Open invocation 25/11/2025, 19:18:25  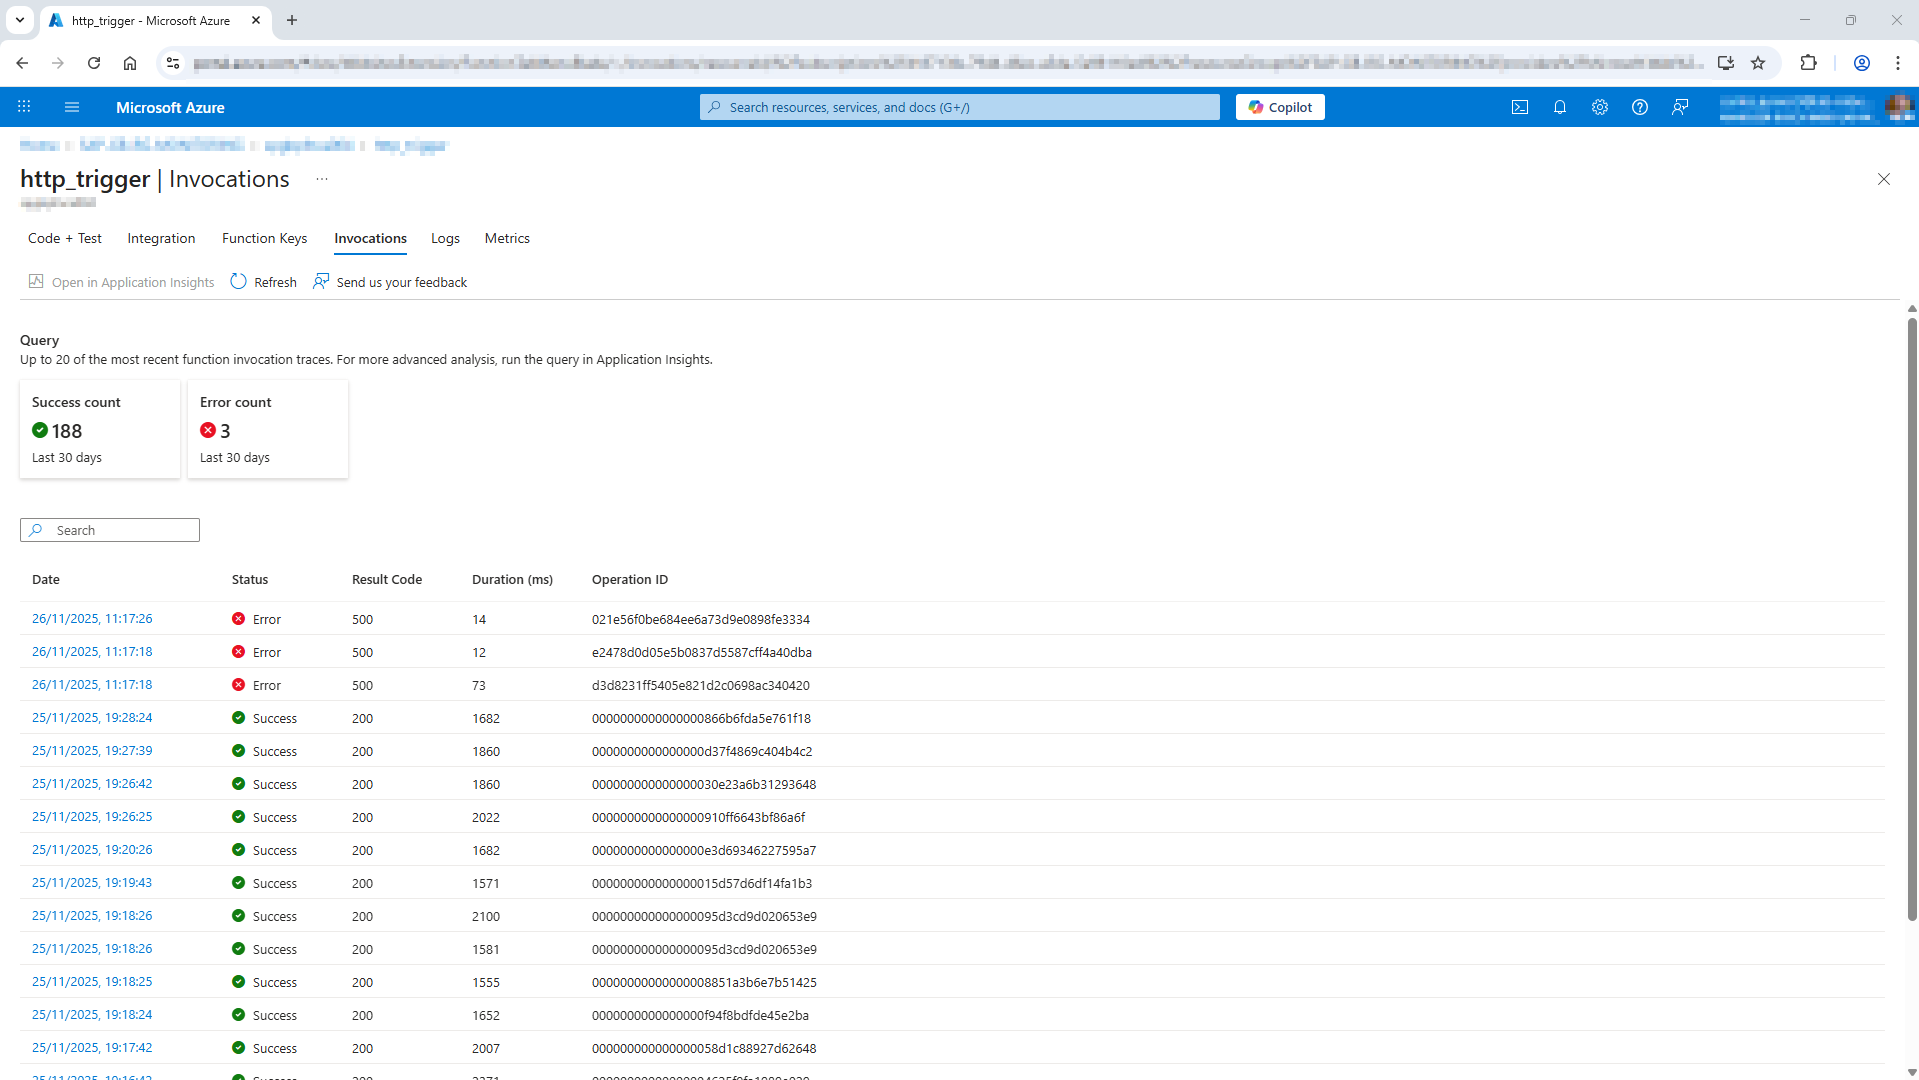[x=92, y=982]
